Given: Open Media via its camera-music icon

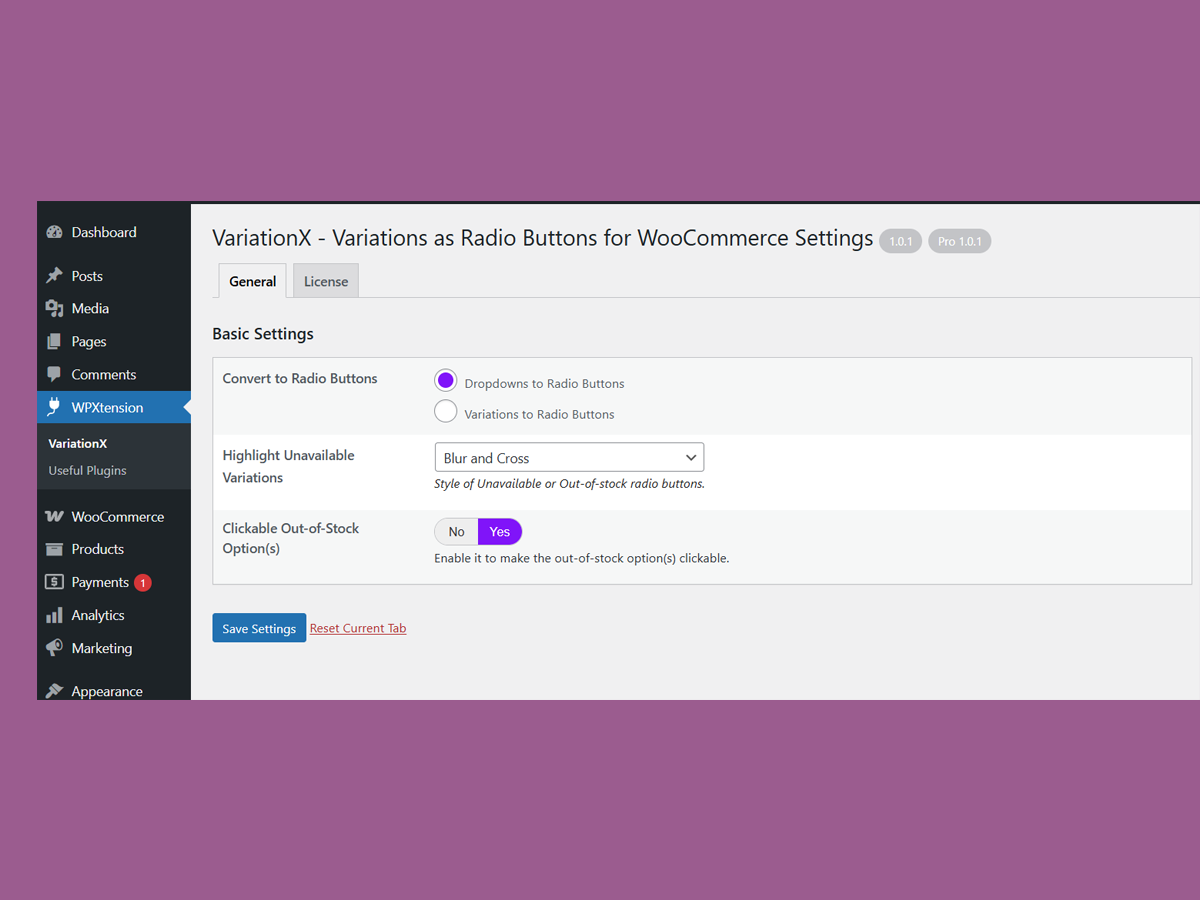Looking at the screenshot, I should click(54, 309).
